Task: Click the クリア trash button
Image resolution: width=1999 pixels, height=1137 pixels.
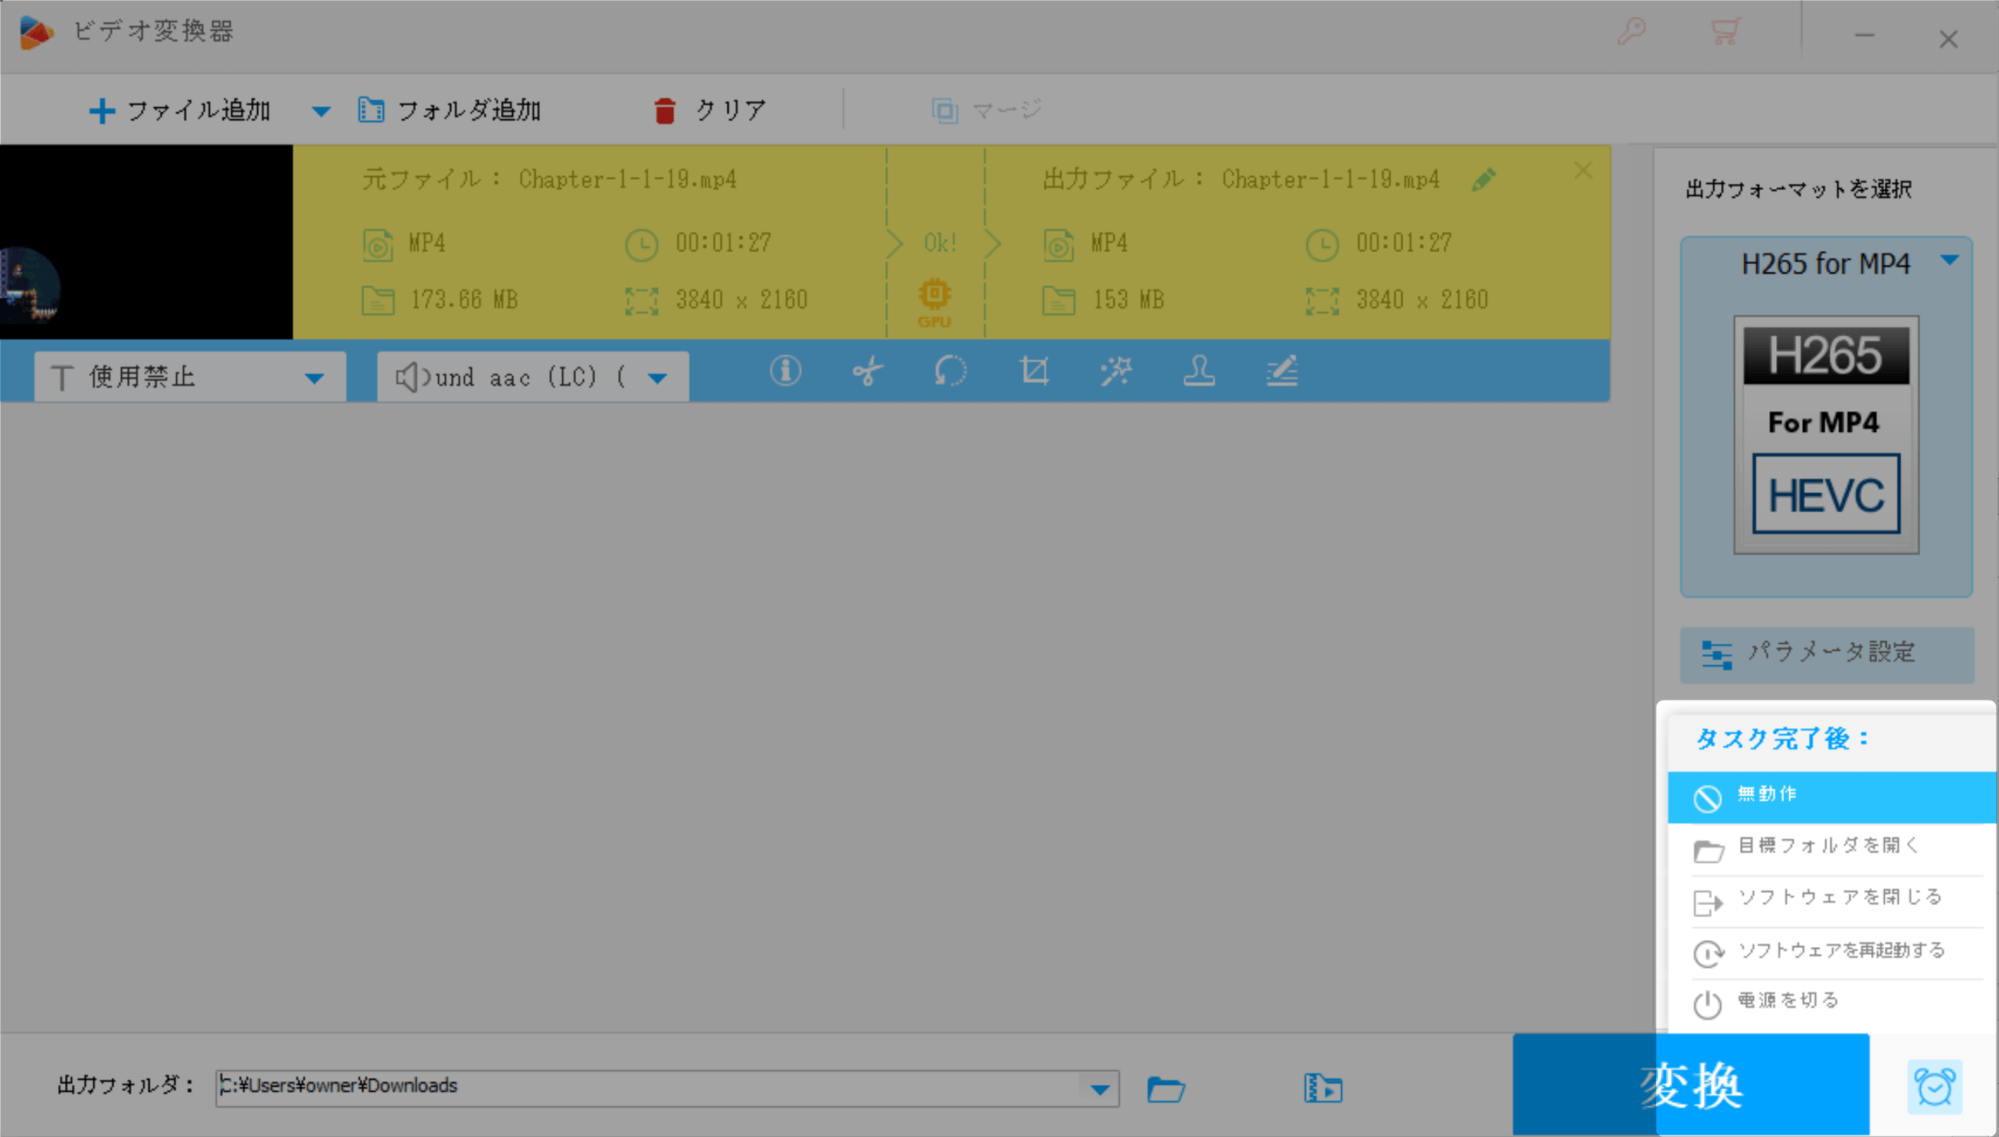Action: (710, 110)
